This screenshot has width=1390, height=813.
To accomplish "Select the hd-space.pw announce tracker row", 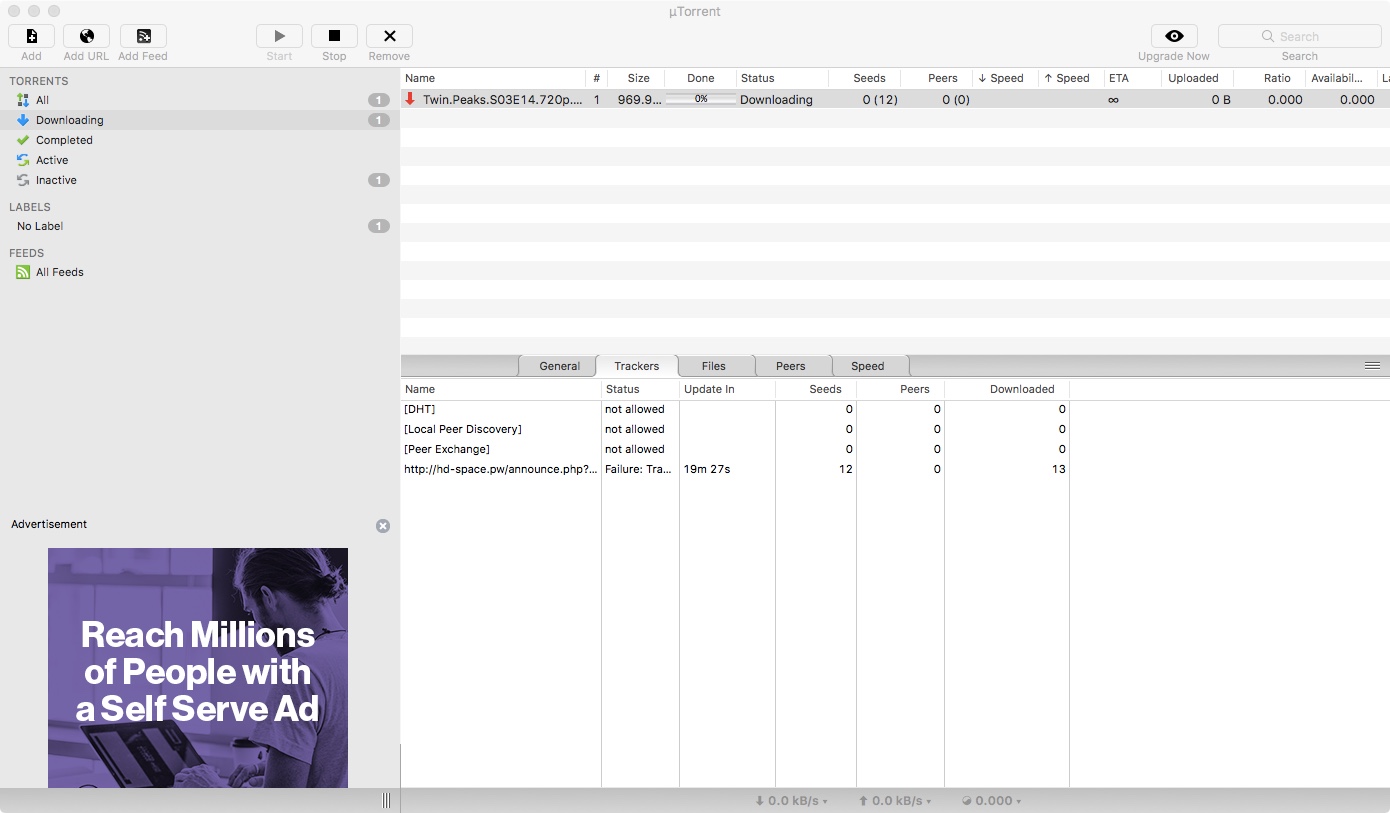I will [x=735, y=469].
